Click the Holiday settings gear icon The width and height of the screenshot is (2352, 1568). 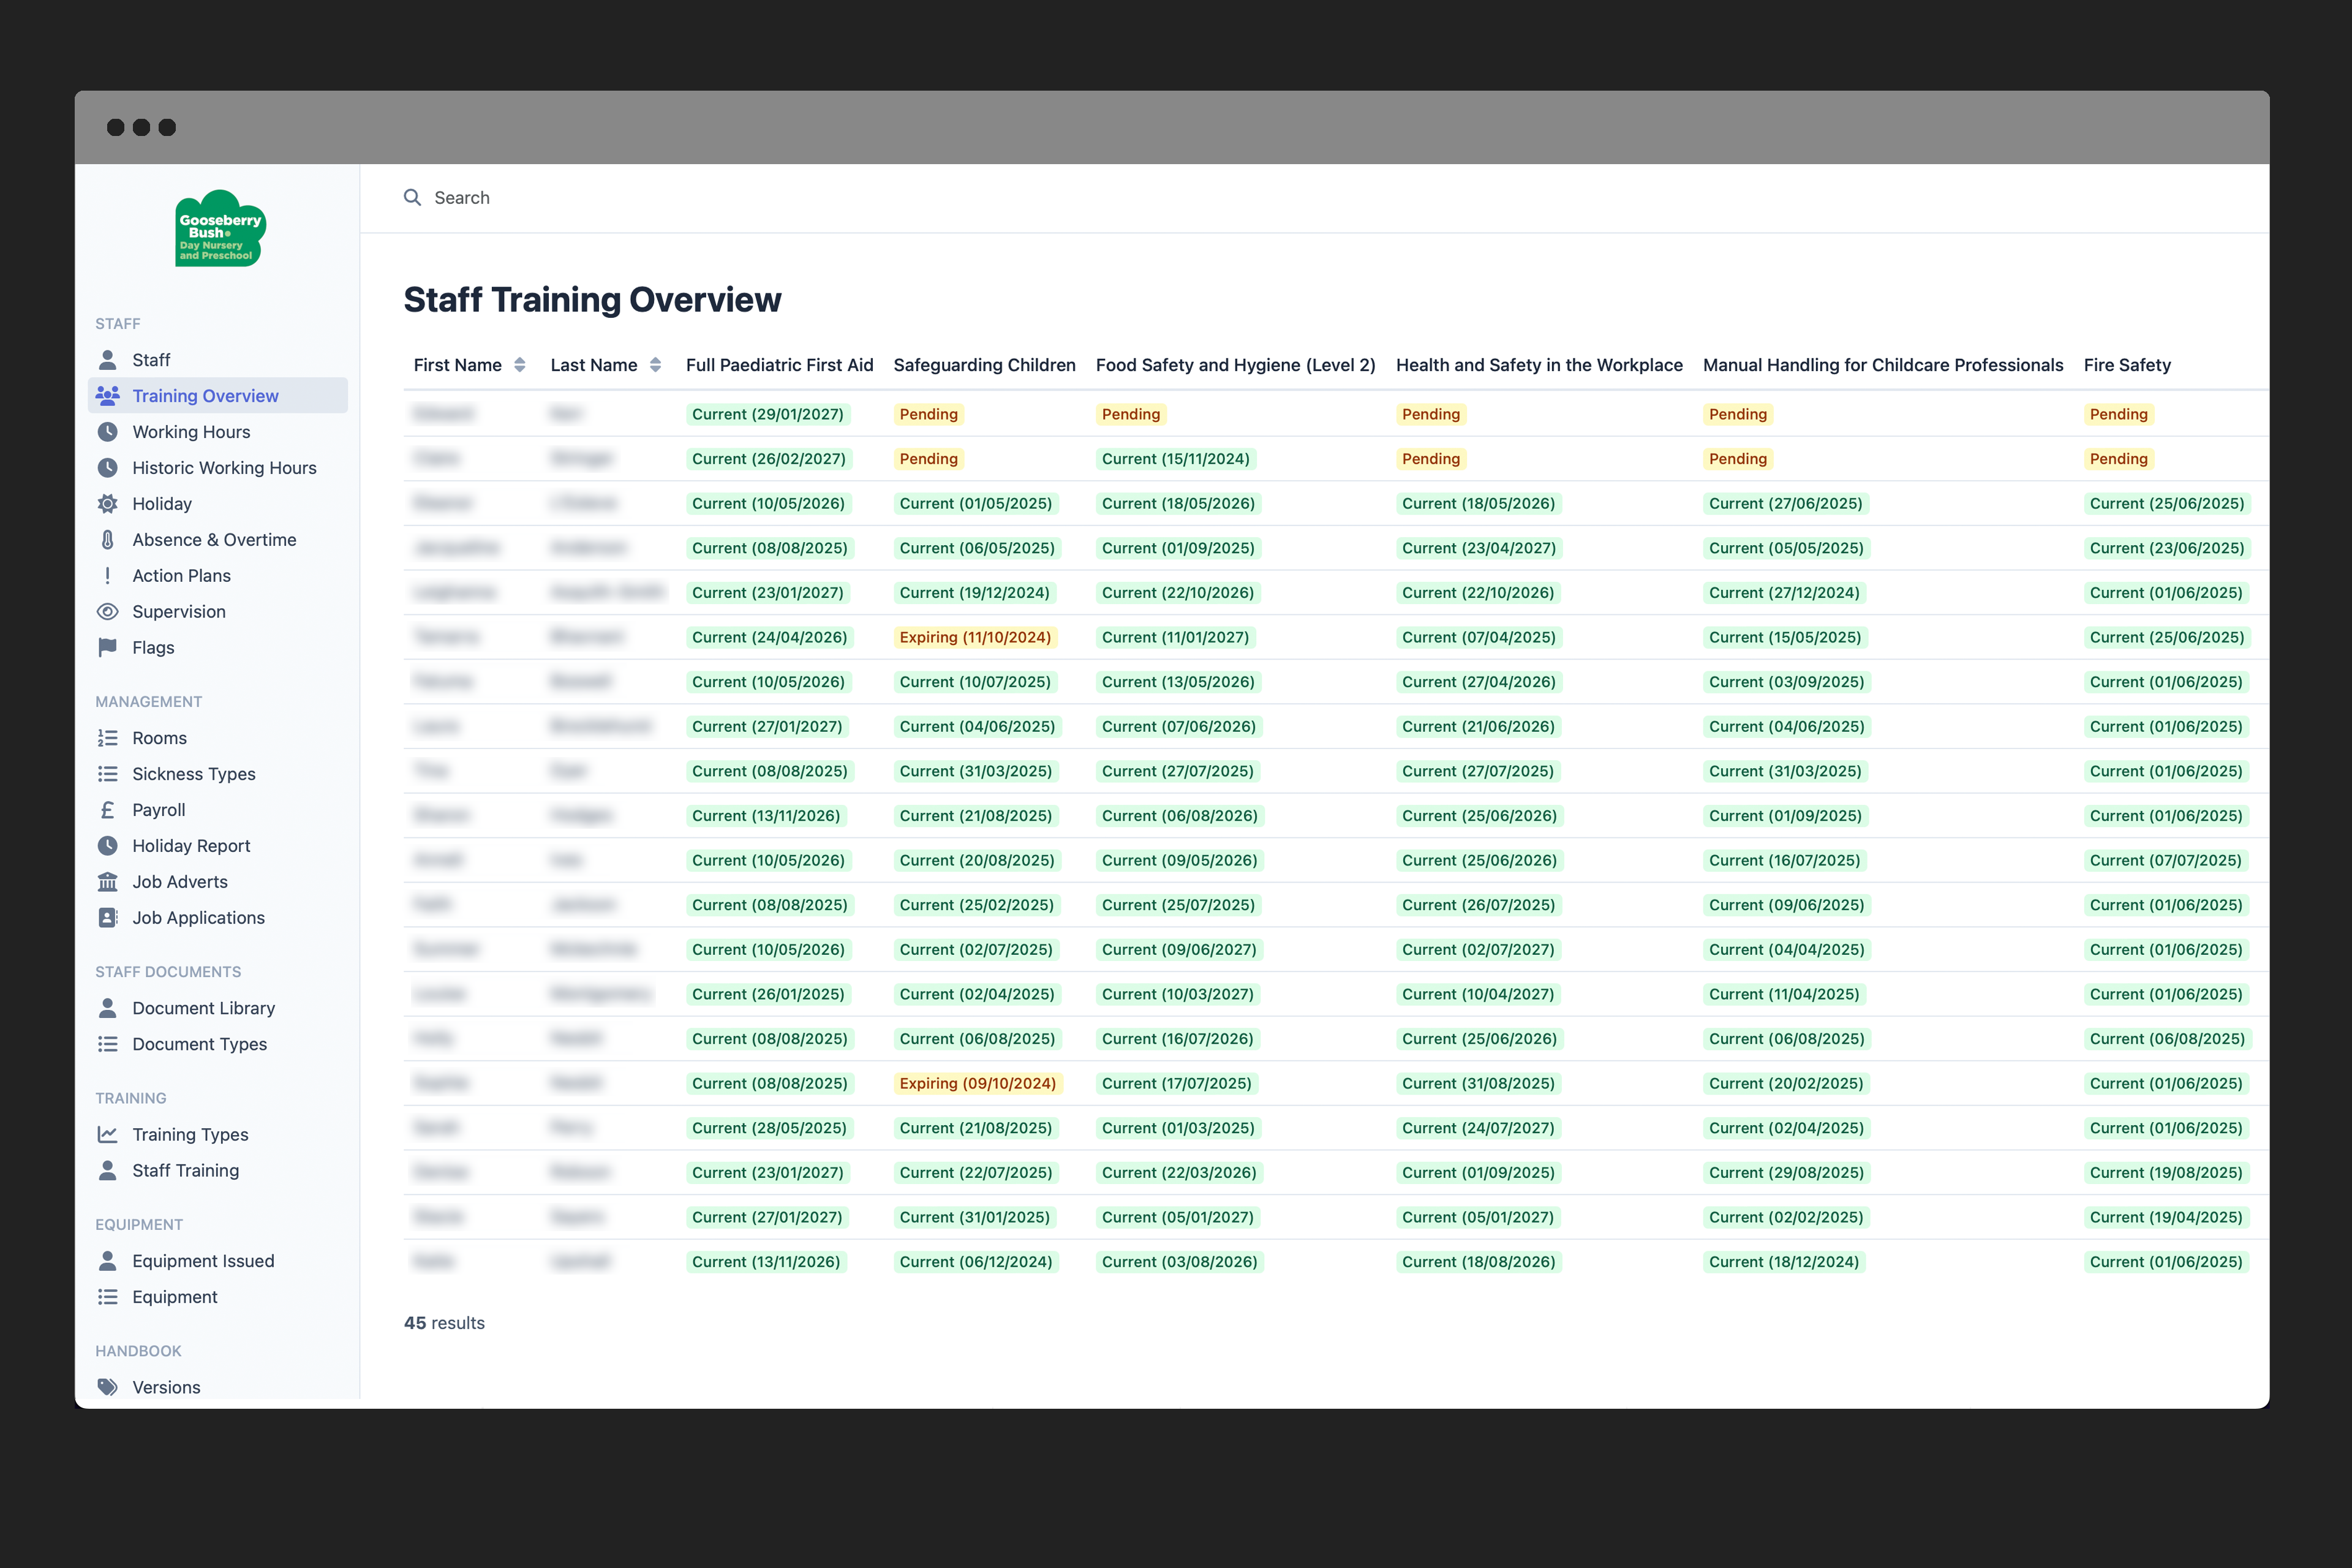tap(108, 503)
